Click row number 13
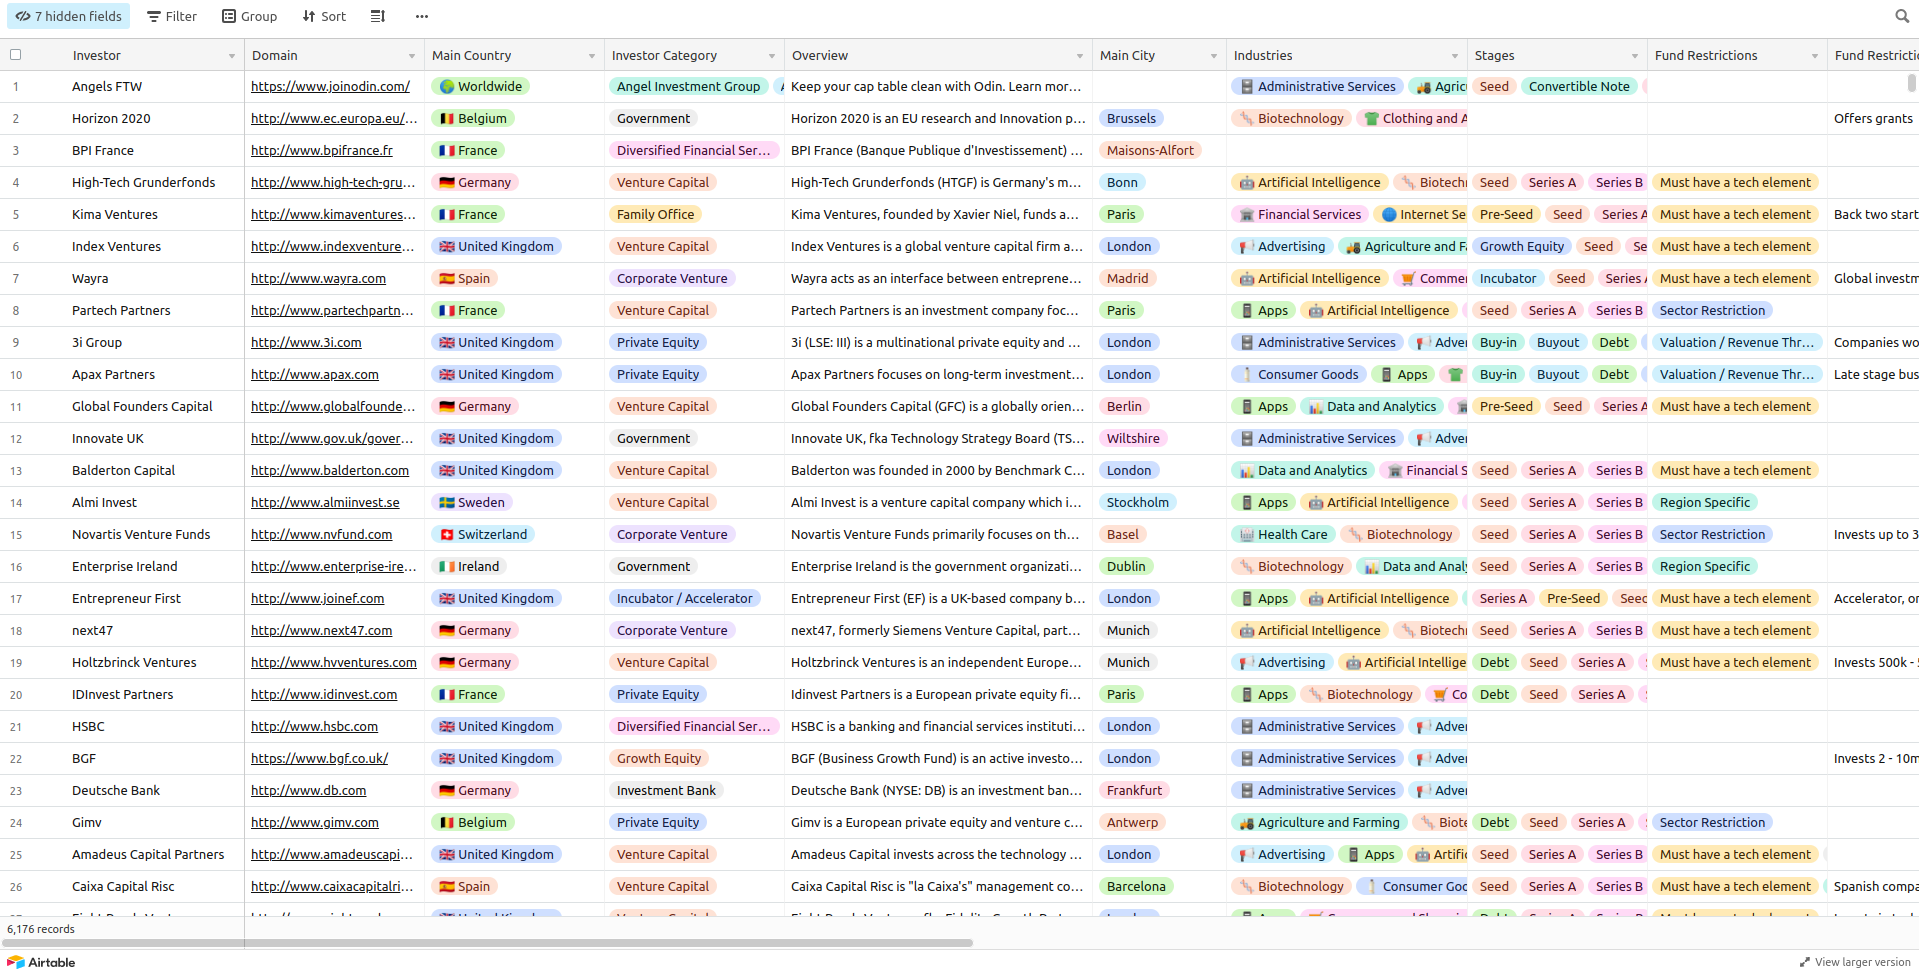Image resolution: width=1919 pixels, height=974 pixels. click(16, 471)
